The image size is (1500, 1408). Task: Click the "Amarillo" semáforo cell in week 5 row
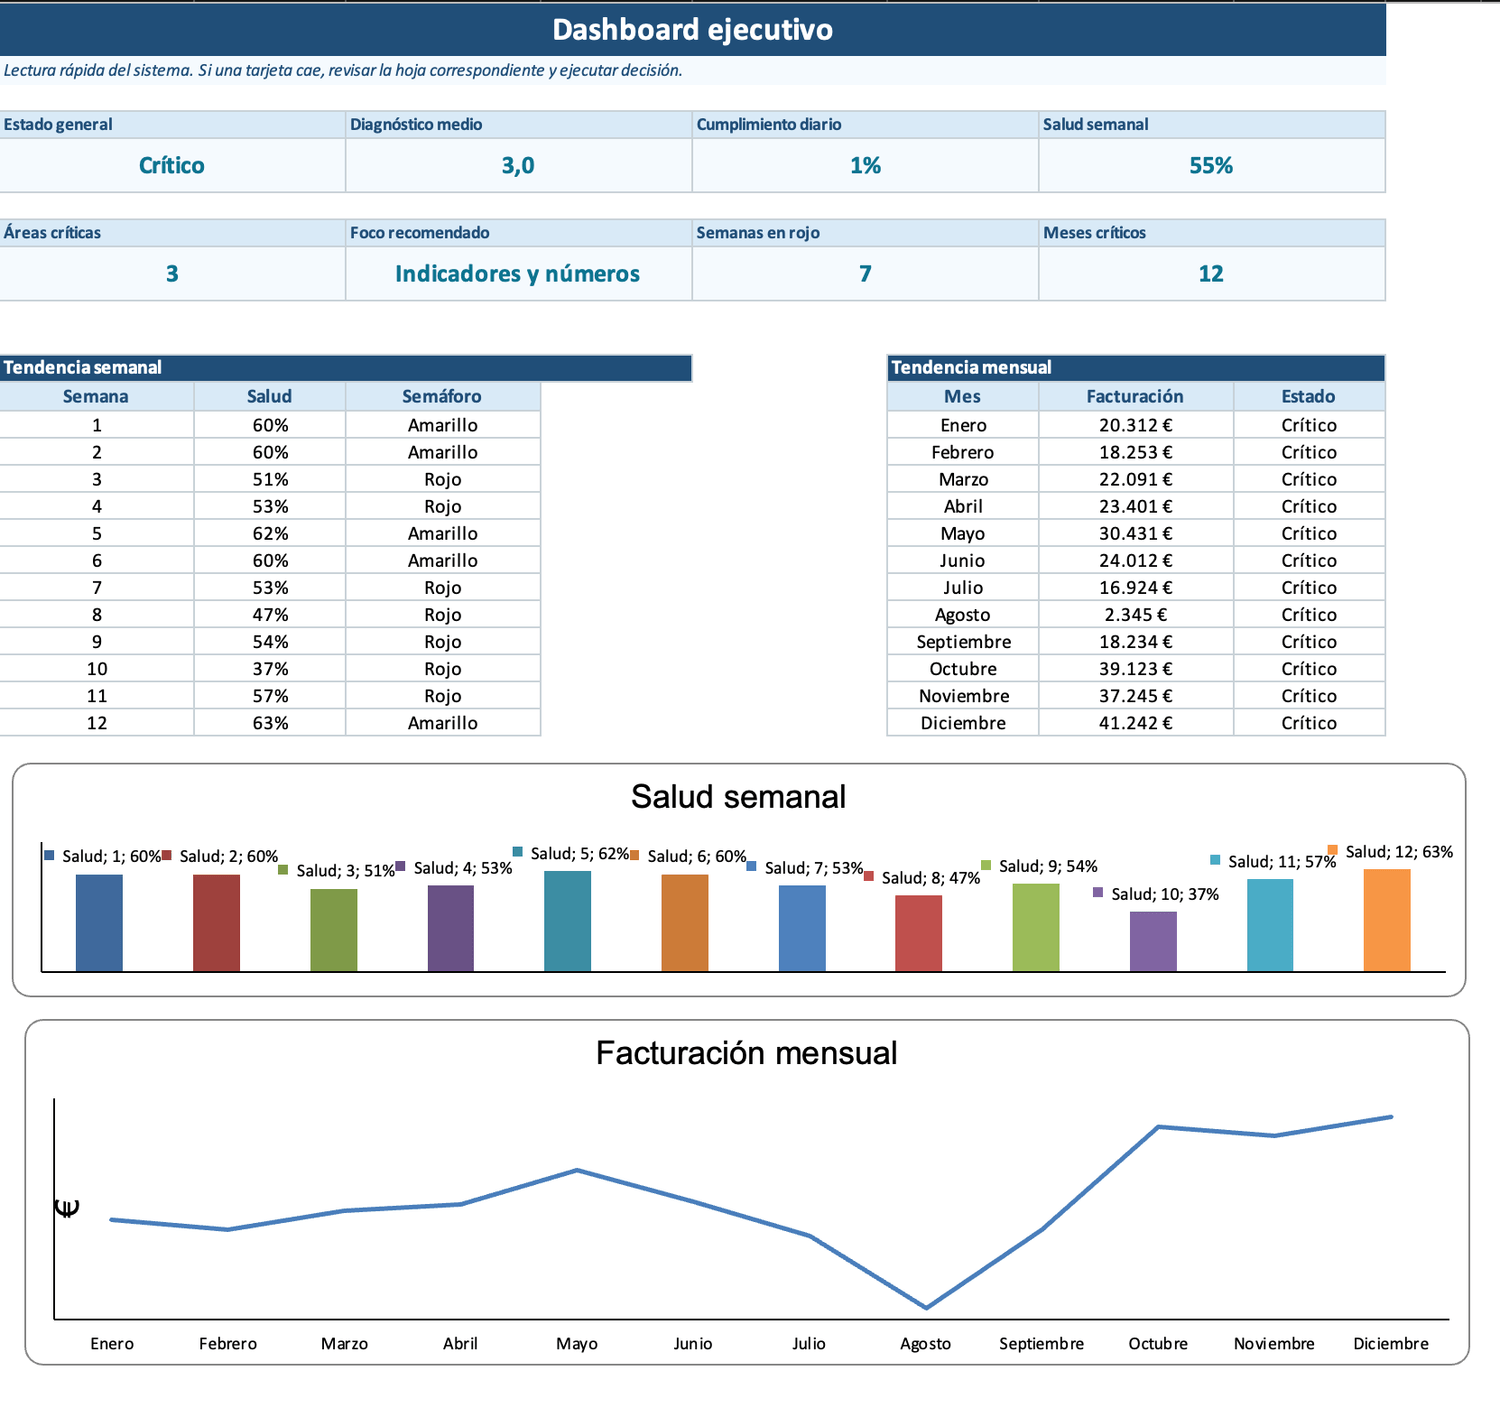point(443,533)
